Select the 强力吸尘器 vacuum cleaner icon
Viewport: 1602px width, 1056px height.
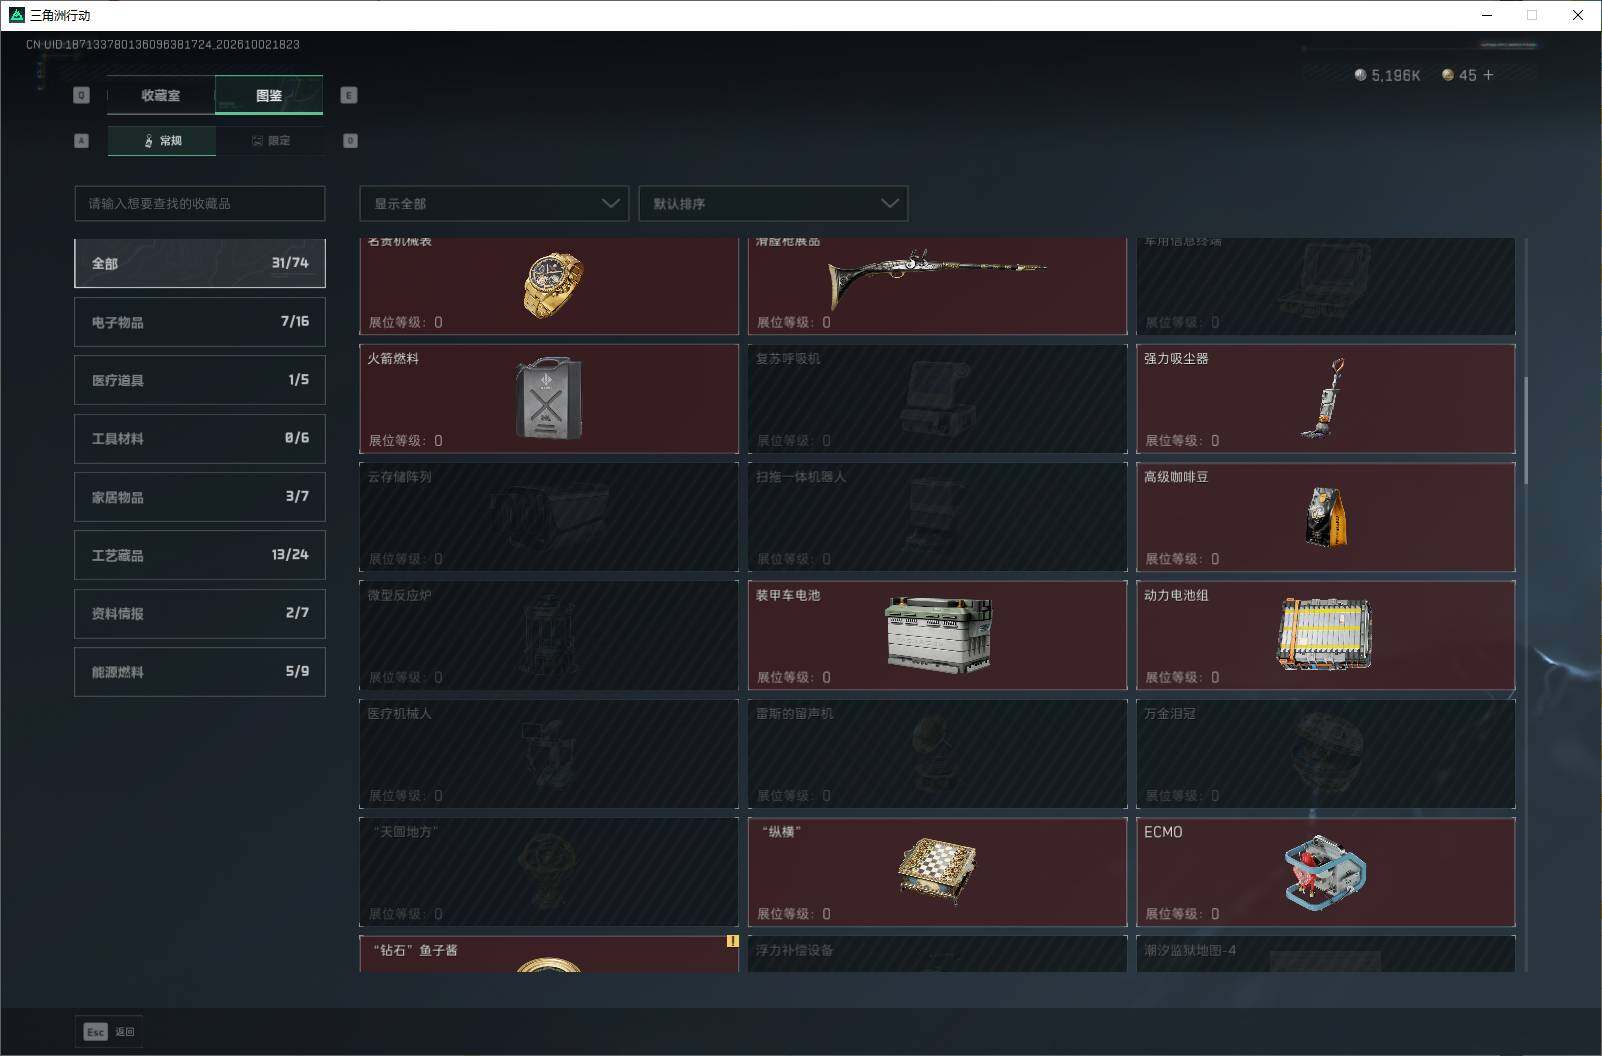click(x=1324, y=399)
